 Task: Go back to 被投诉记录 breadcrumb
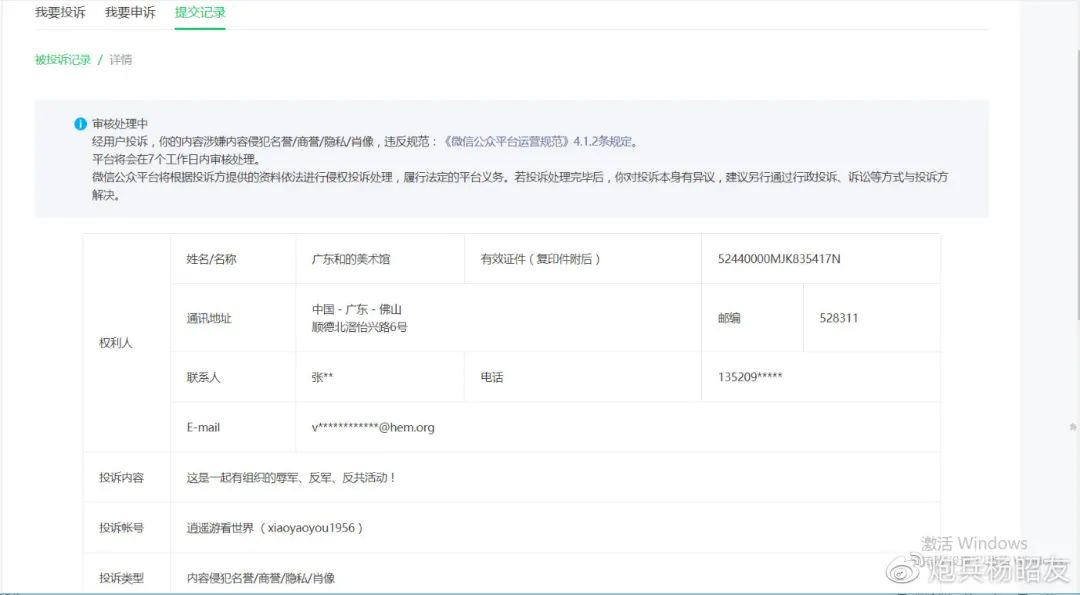[x=62, y=60]
